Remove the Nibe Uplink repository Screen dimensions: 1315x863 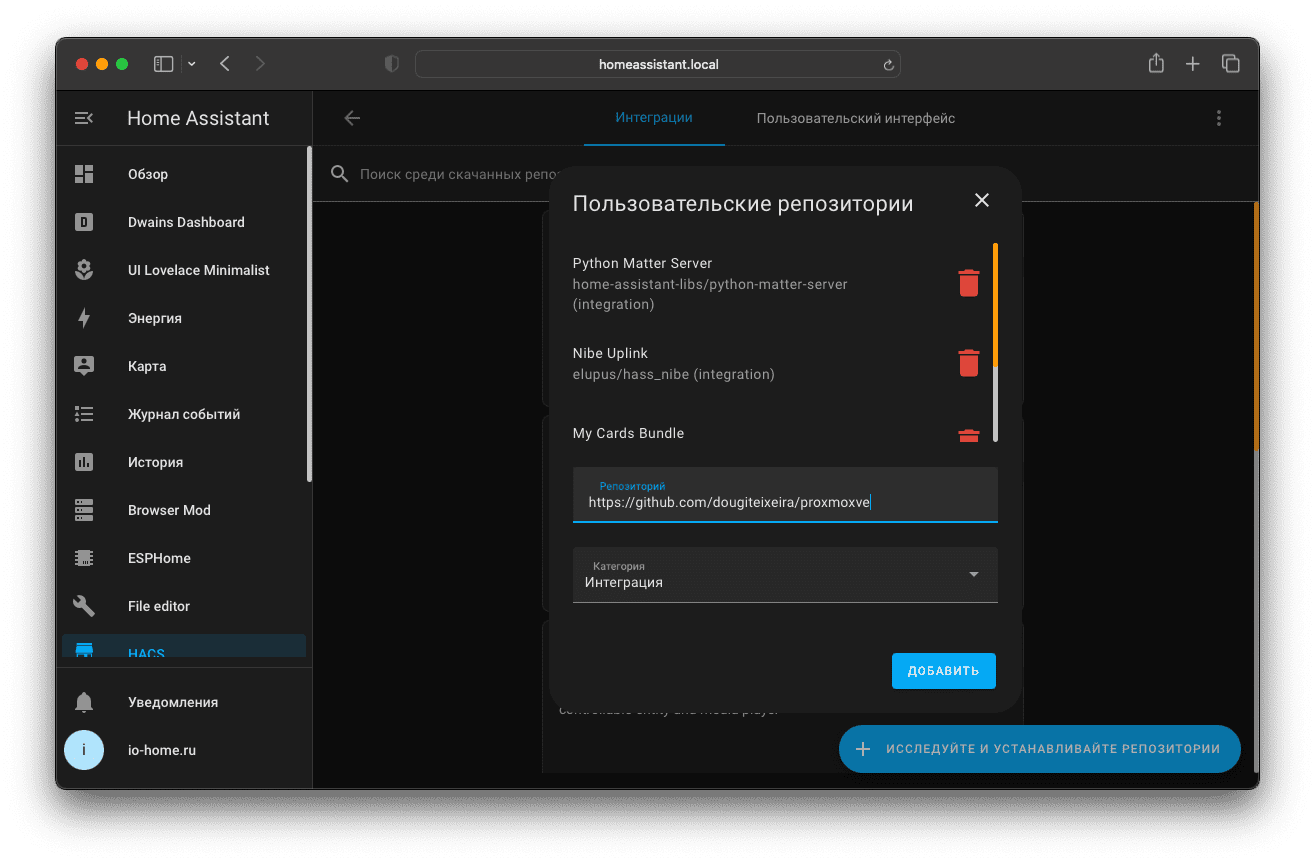click(x=968, y=363)
